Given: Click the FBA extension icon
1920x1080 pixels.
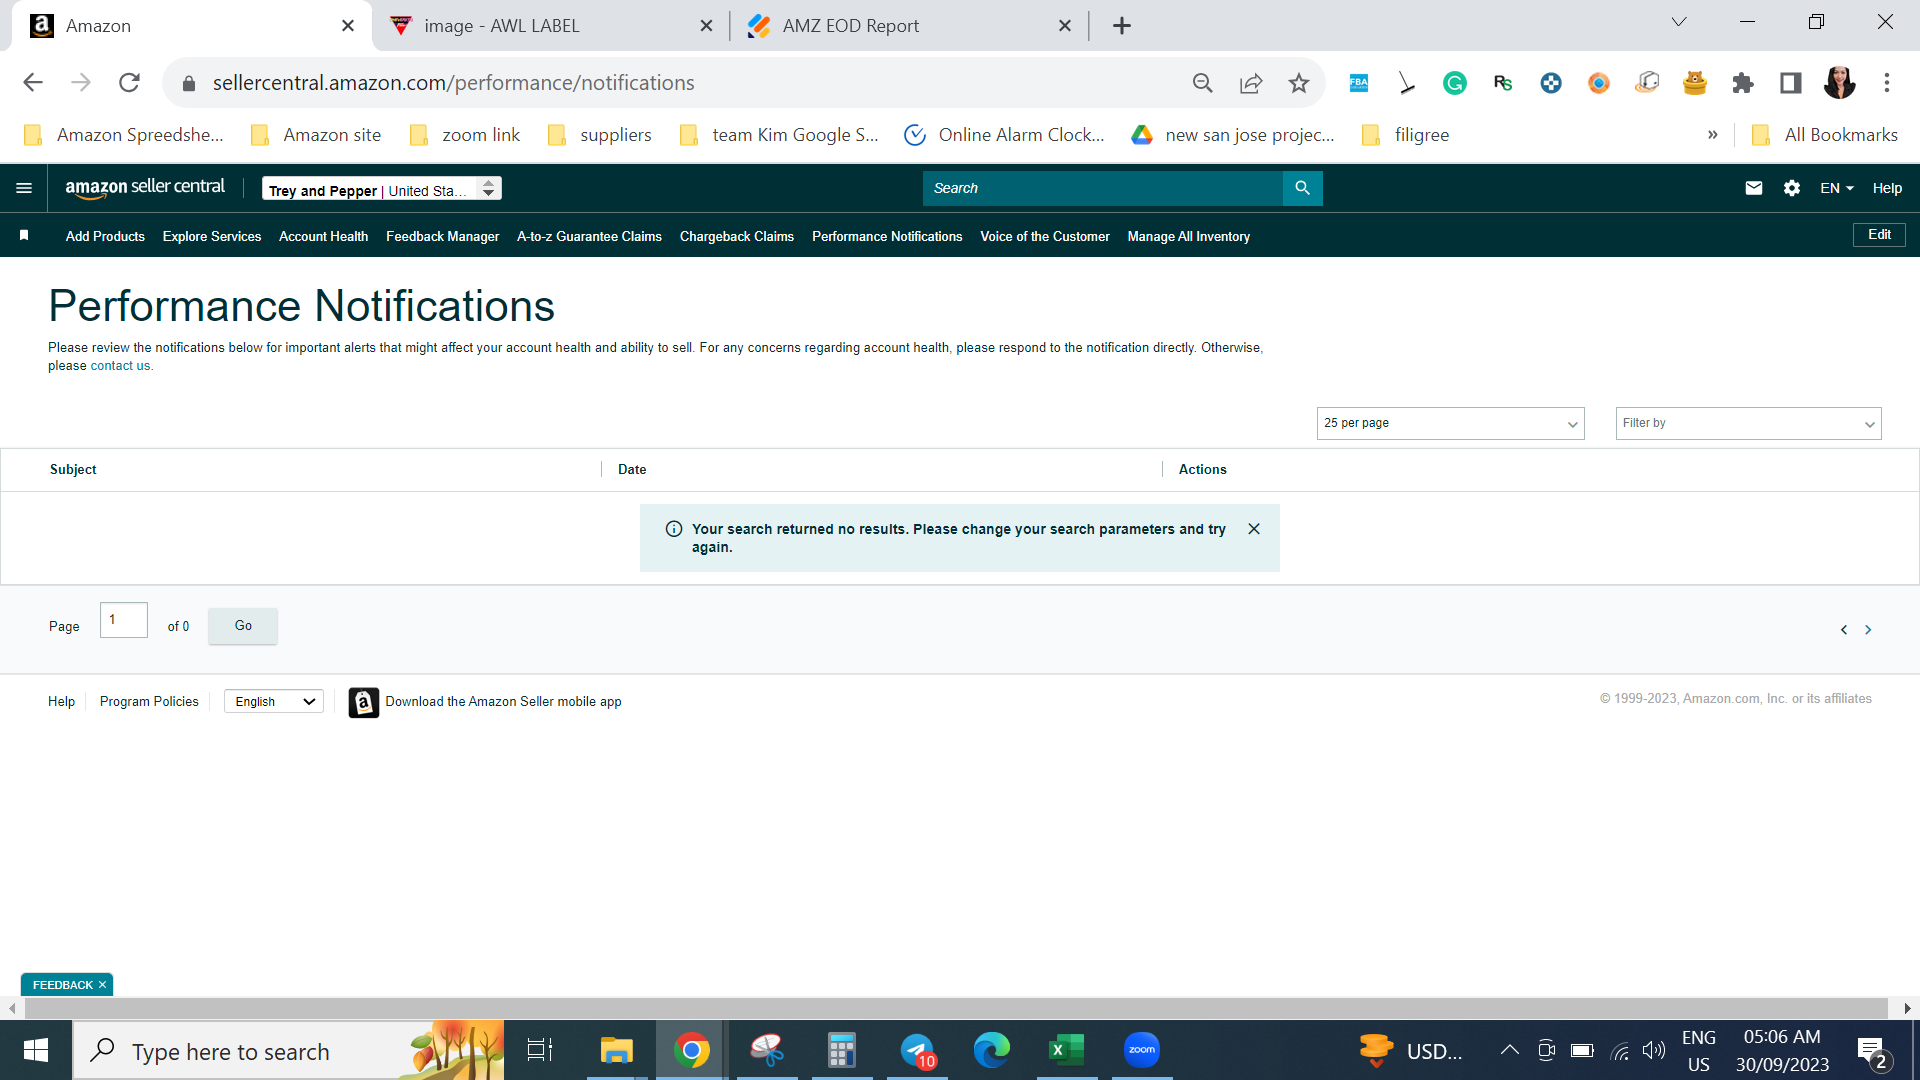Looking at the screenshot, I should click(x=1359, y=83).
